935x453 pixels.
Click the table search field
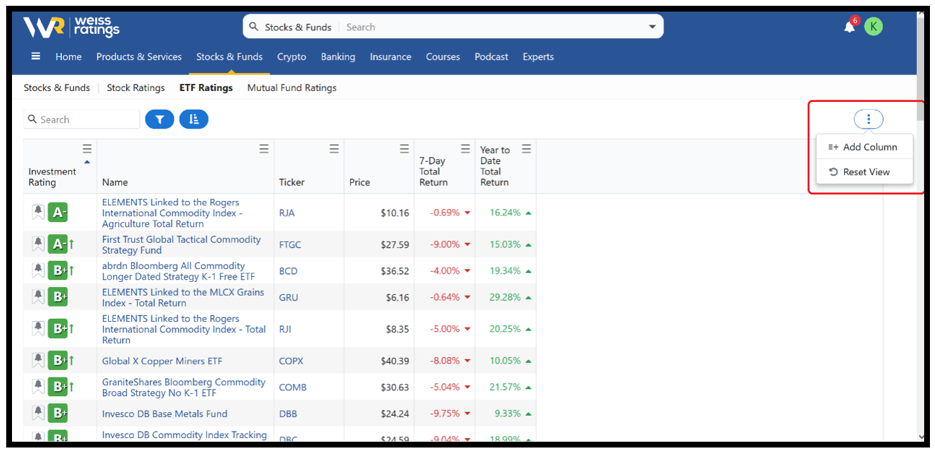(82, 119)
